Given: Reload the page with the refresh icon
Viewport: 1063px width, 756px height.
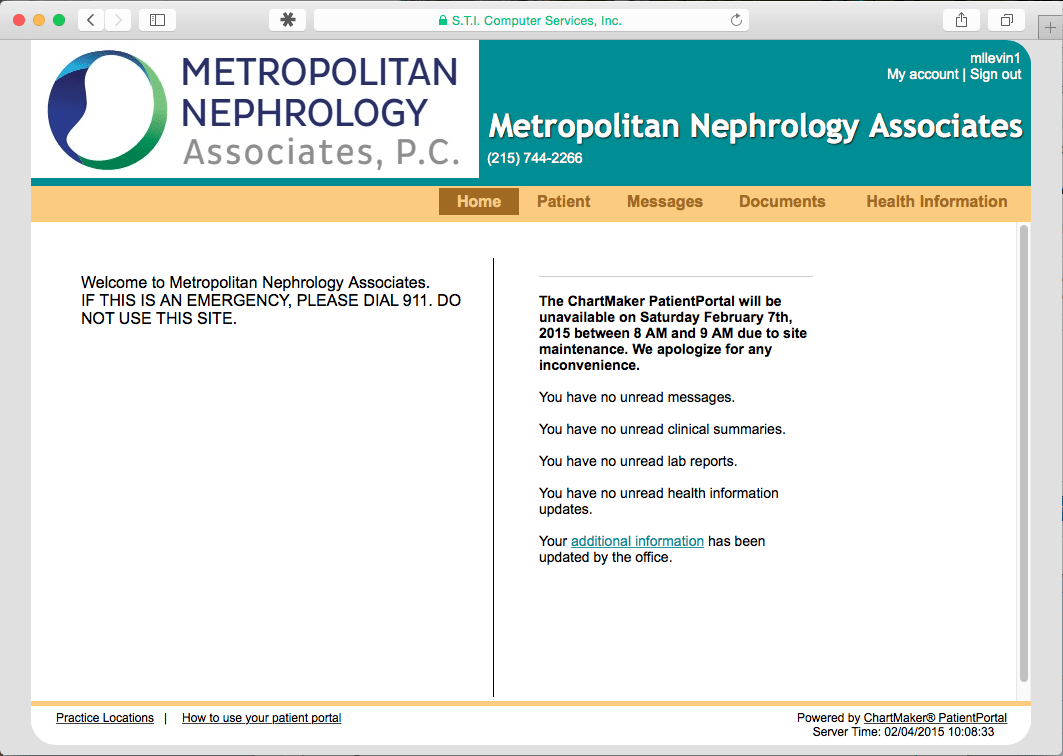Looking at the screenshot, I should pyautogui.click(x=736, y=20).
